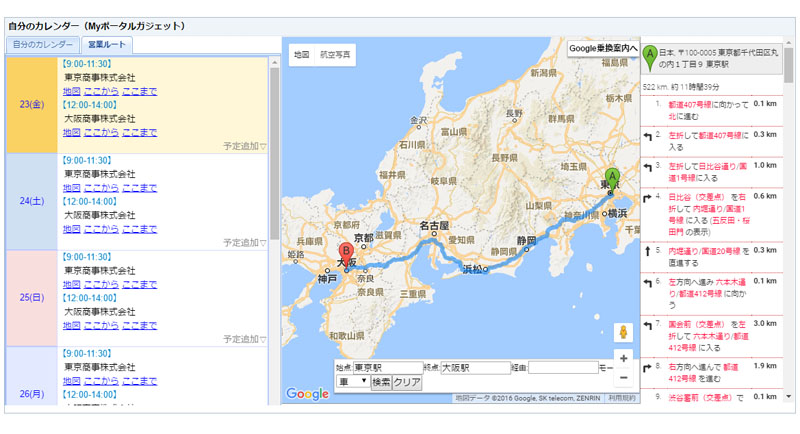This screenshot has height=434, width=800.
Task: Click ここから link for 23(金) 東京商事
Action: click(101, 91)
